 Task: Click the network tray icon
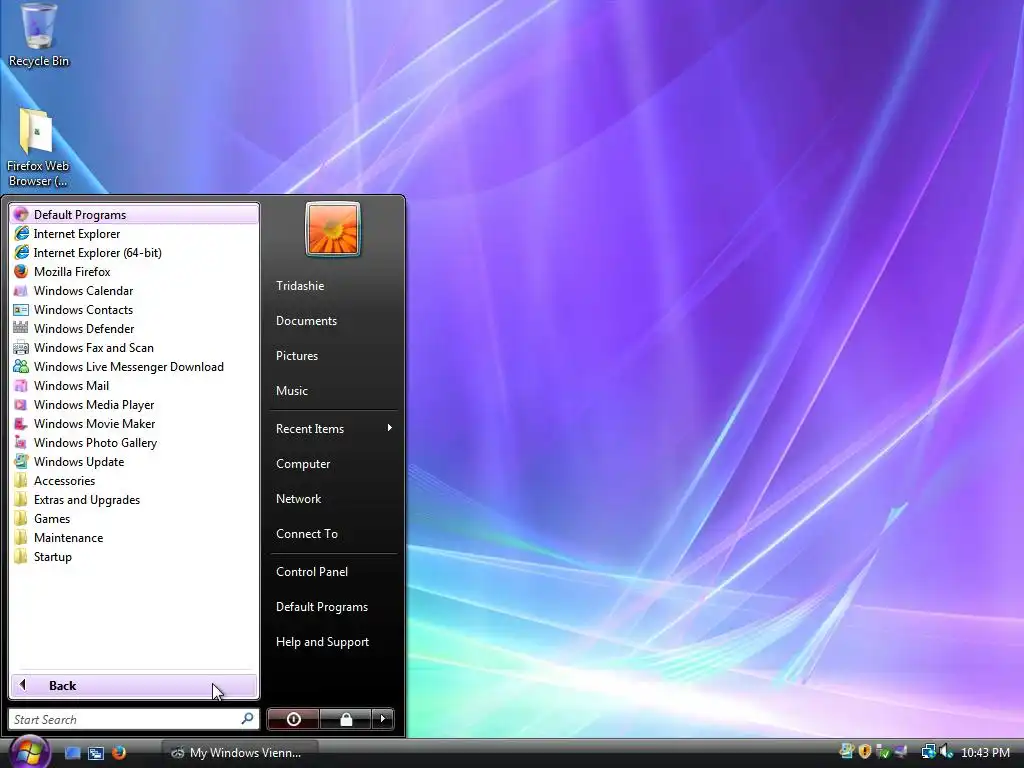click(928, 752)
